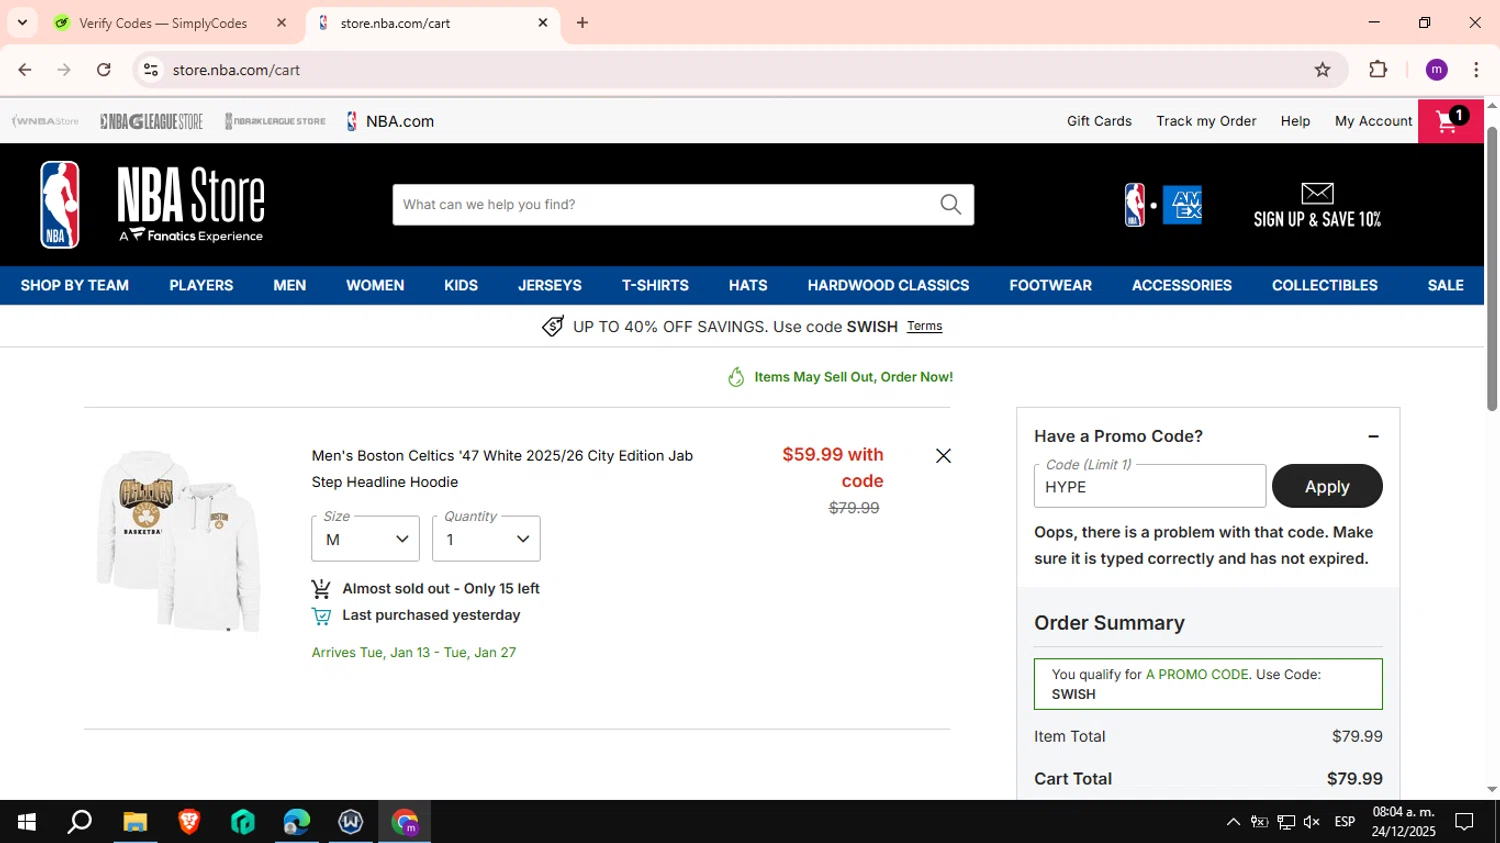The height and width of the screenshot is (843, 1500).
Task: Open the T-Shirts menu
Action: [655, 286]
